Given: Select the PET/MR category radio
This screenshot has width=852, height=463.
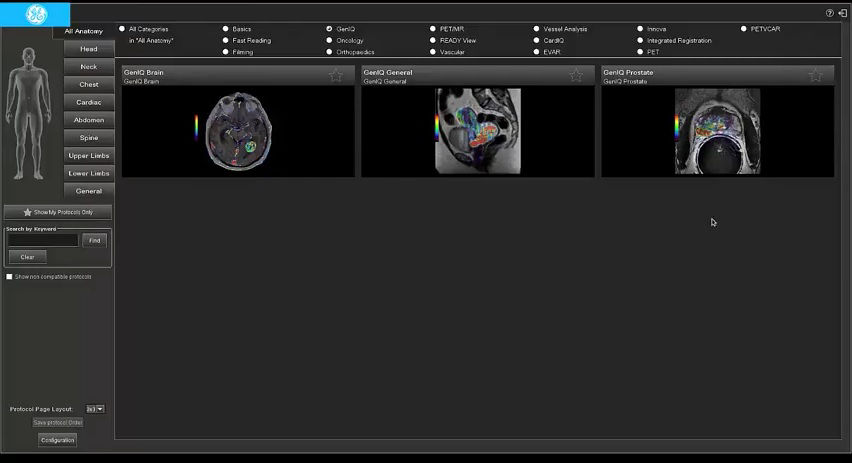Looking at the screenshot, I should tap(433, 29).
